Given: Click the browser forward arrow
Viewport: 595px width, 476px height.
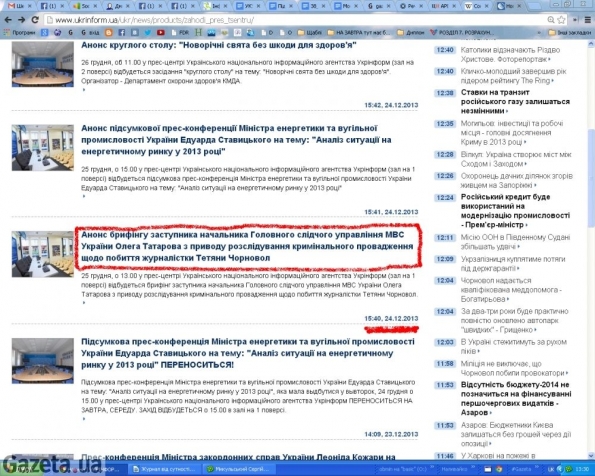Looking at the screenshot, I should [x=22, y=20].
